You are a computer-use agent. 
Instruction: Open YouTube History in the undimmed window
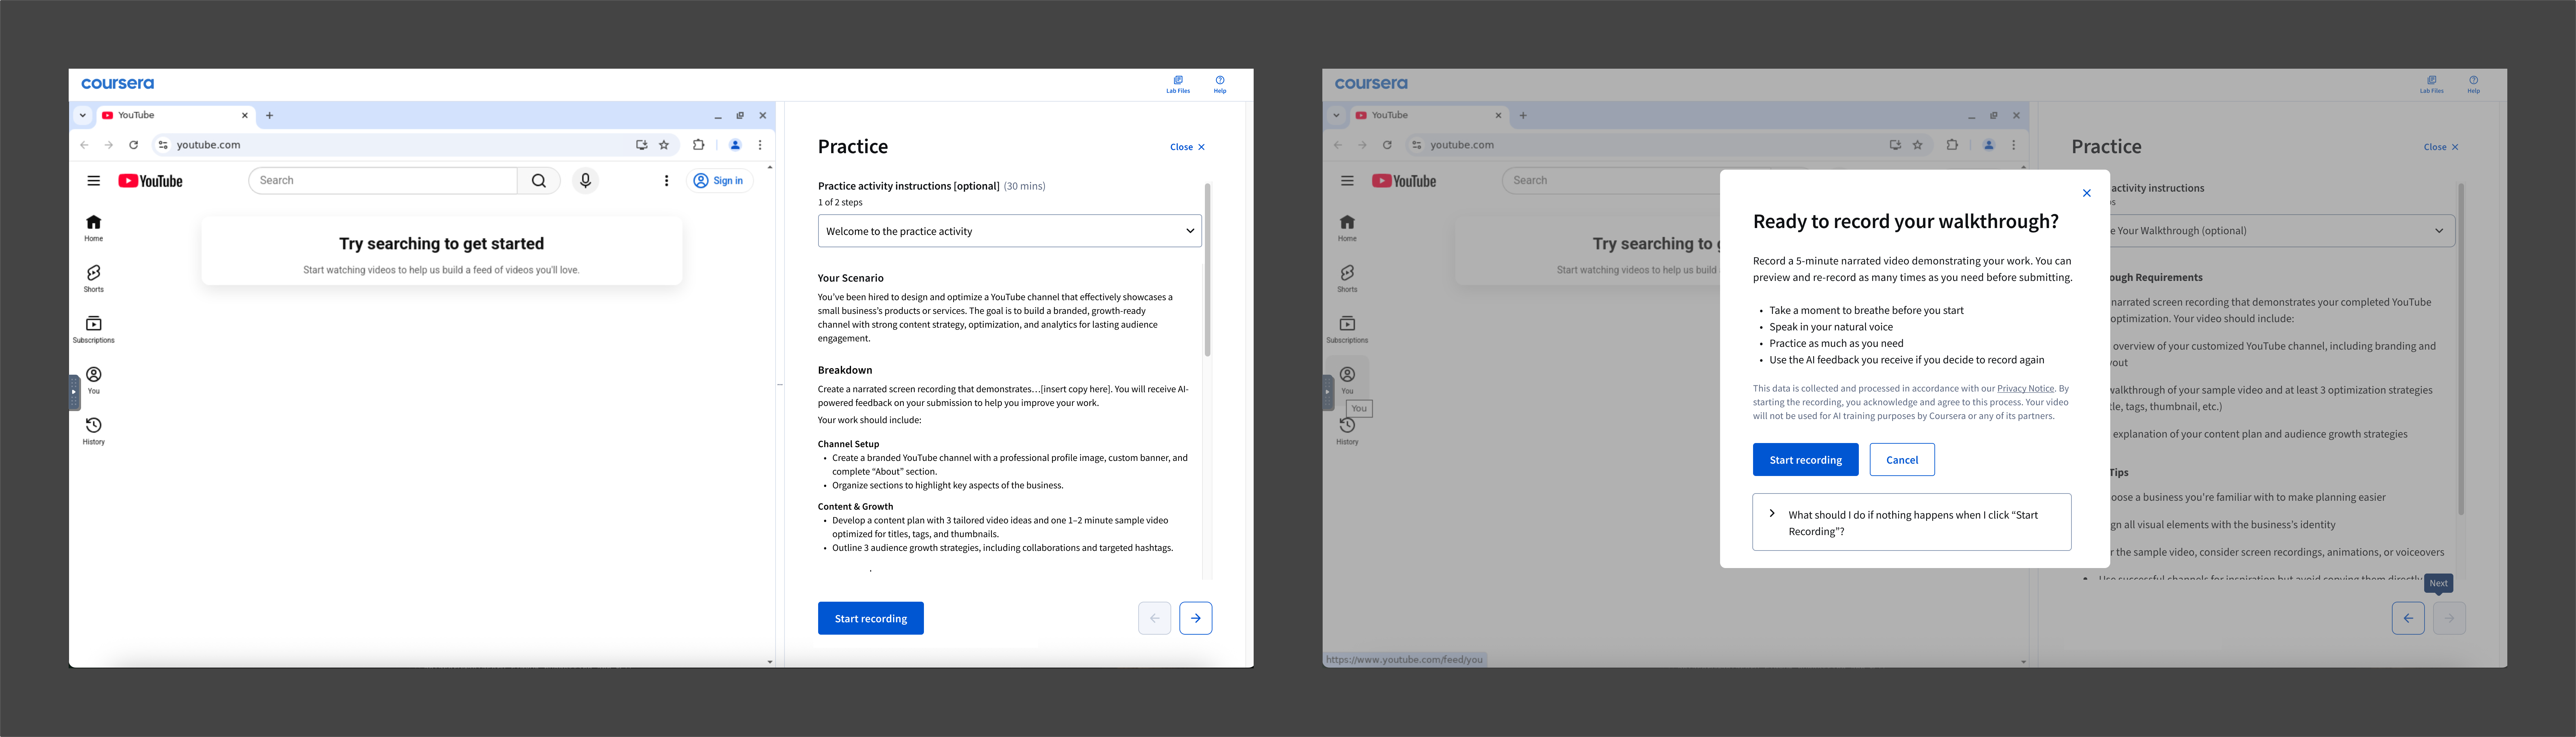coord(94,431)
